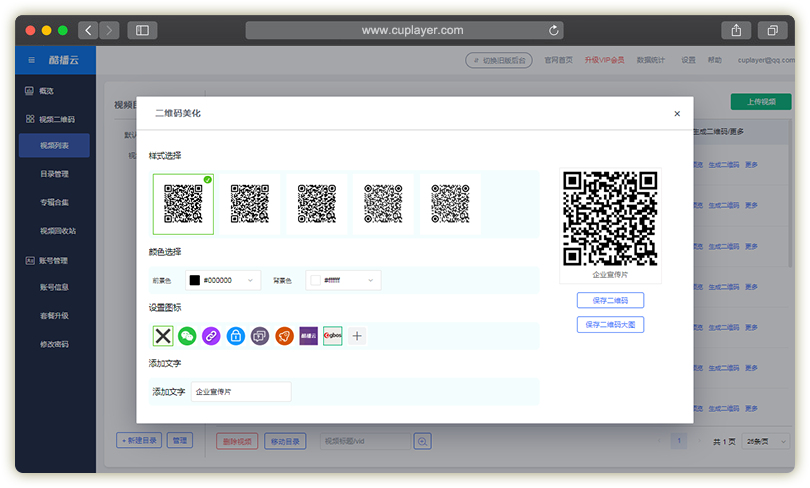Screen dimensions: 810x488
Task: Open 目录管理 in the sidebar
Action: (x=53, y=174)
